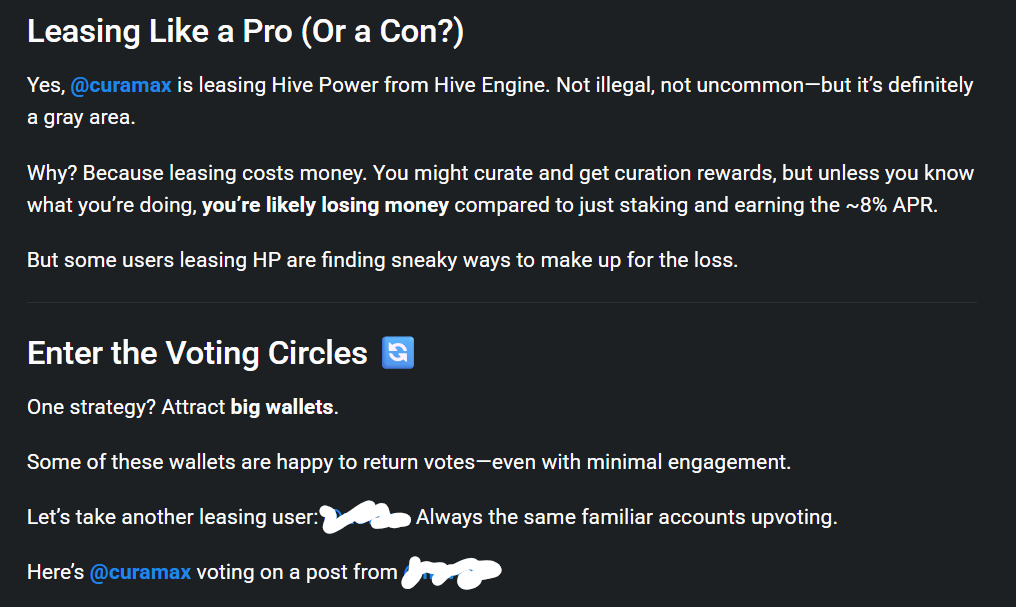
Task: Click the horizontal divider line between sections
Action: click(502, 303)
